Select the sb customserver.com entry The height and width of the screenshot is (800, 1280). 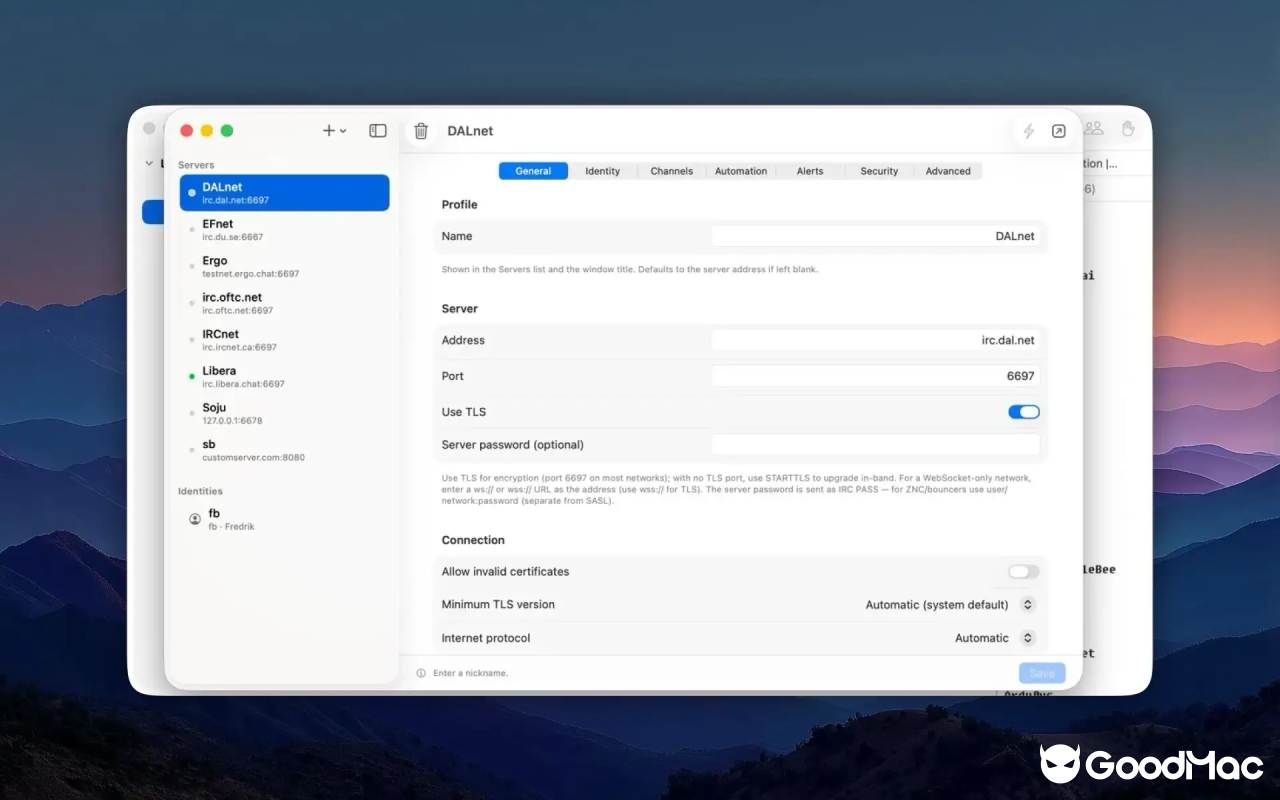click(x=285, y=450)
